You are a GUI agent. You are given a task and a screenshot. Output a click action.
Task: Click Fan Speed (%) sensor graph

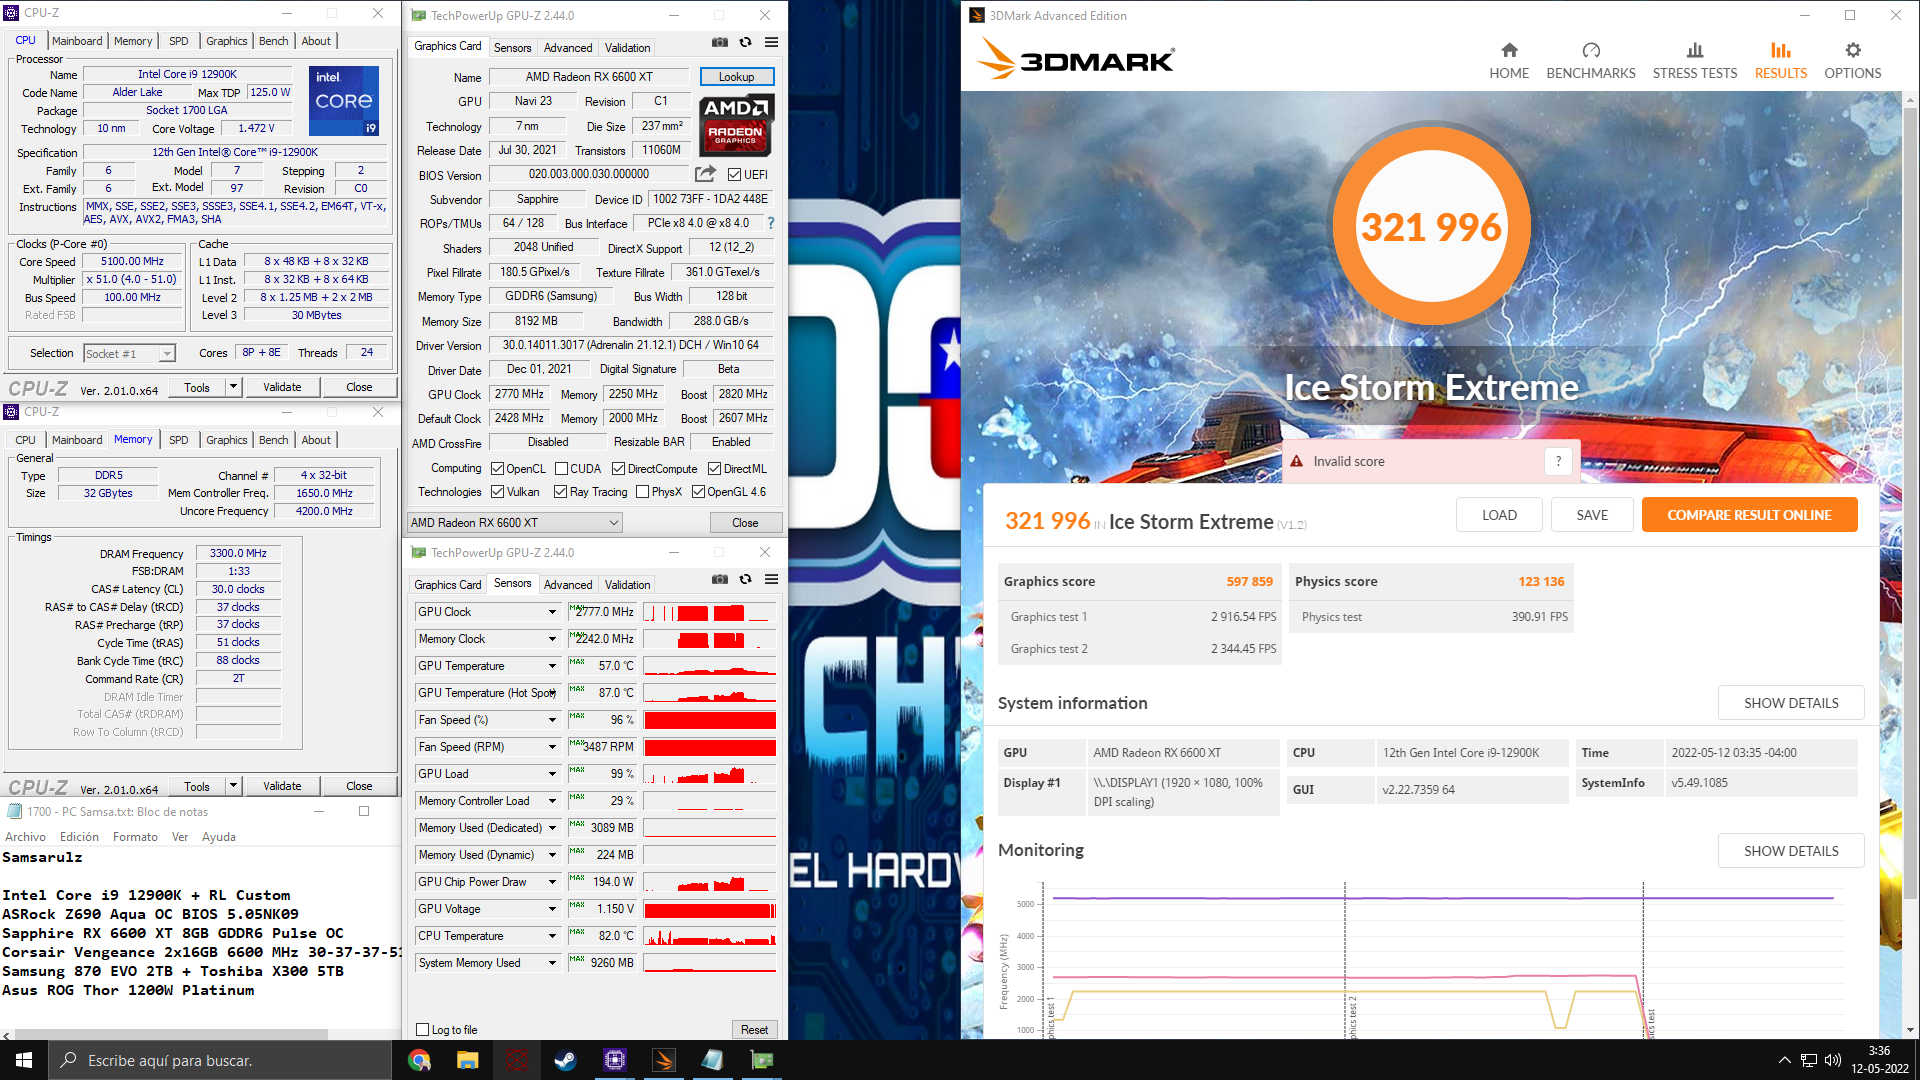click(710, 720)
